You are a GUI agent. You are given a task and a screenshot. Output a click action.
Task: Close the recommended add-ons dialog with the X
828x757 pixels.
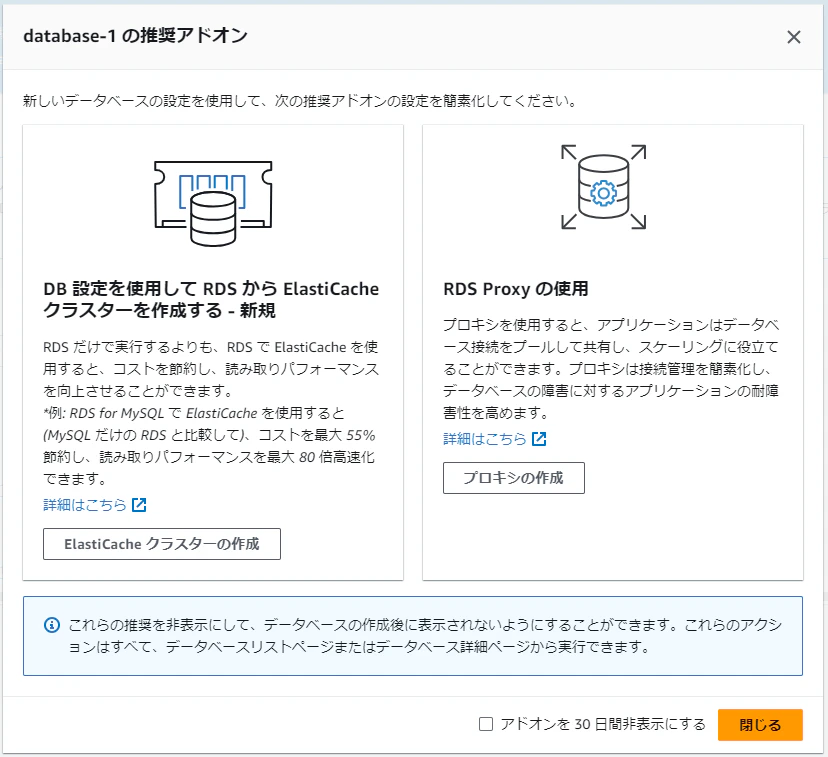click(x=794, y=37)
